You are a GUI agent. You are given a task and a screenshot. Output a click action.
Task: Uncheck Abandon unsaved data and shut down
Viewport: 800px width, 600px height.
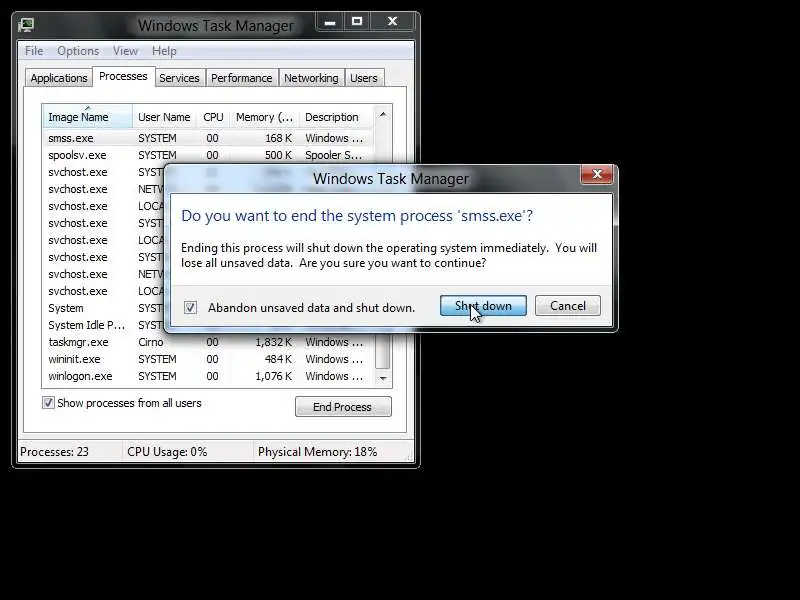pyautogui.click(x=190, y=308)
